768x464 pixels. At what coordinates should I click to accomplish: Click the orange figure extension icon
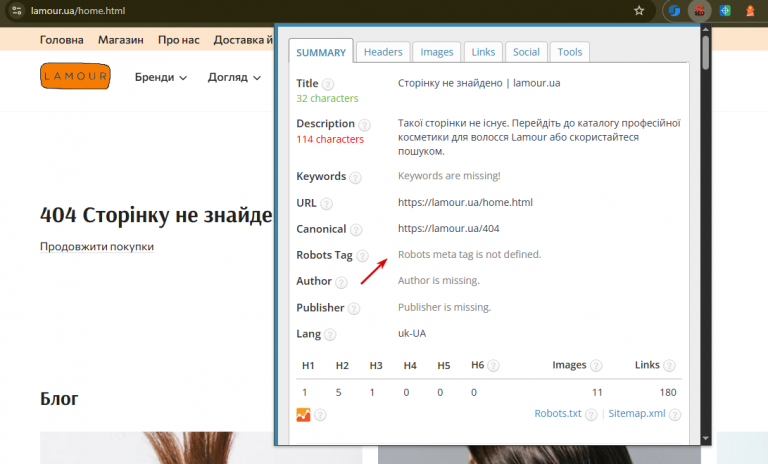click(750, 10)
